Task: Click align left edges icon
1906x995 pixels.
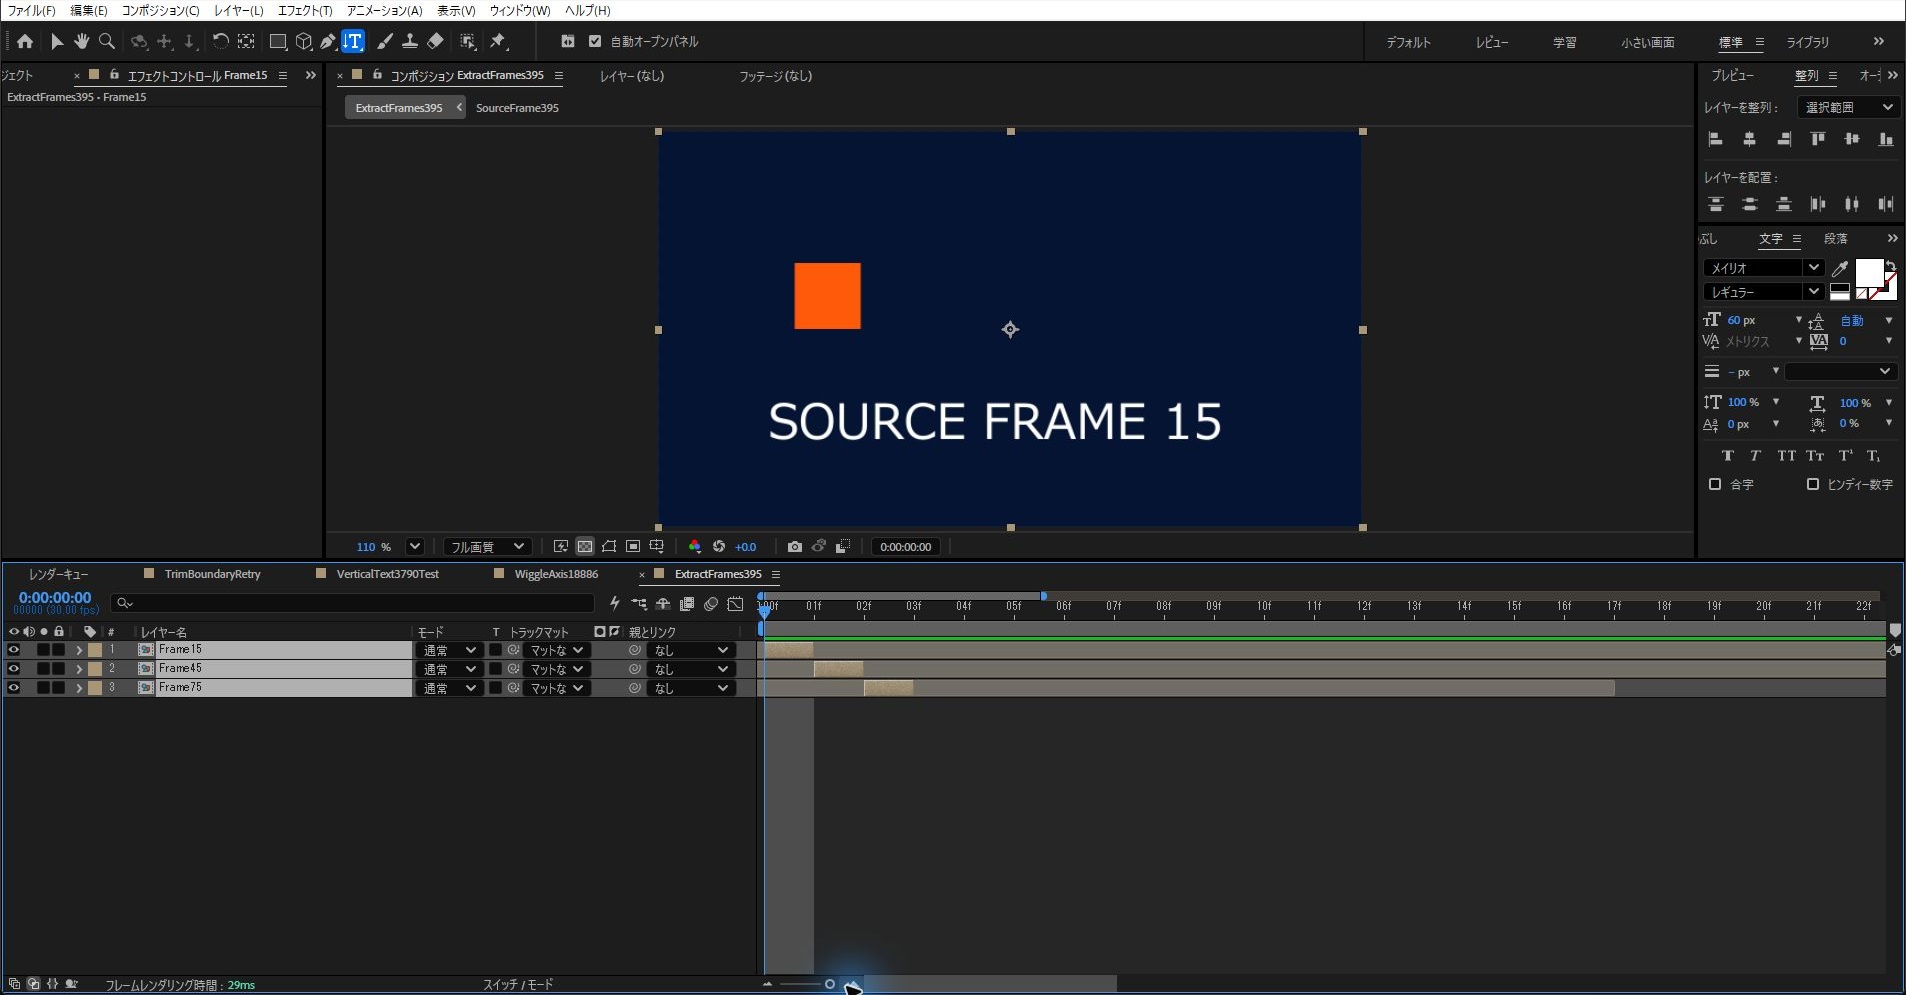Action: [1716, 140]
